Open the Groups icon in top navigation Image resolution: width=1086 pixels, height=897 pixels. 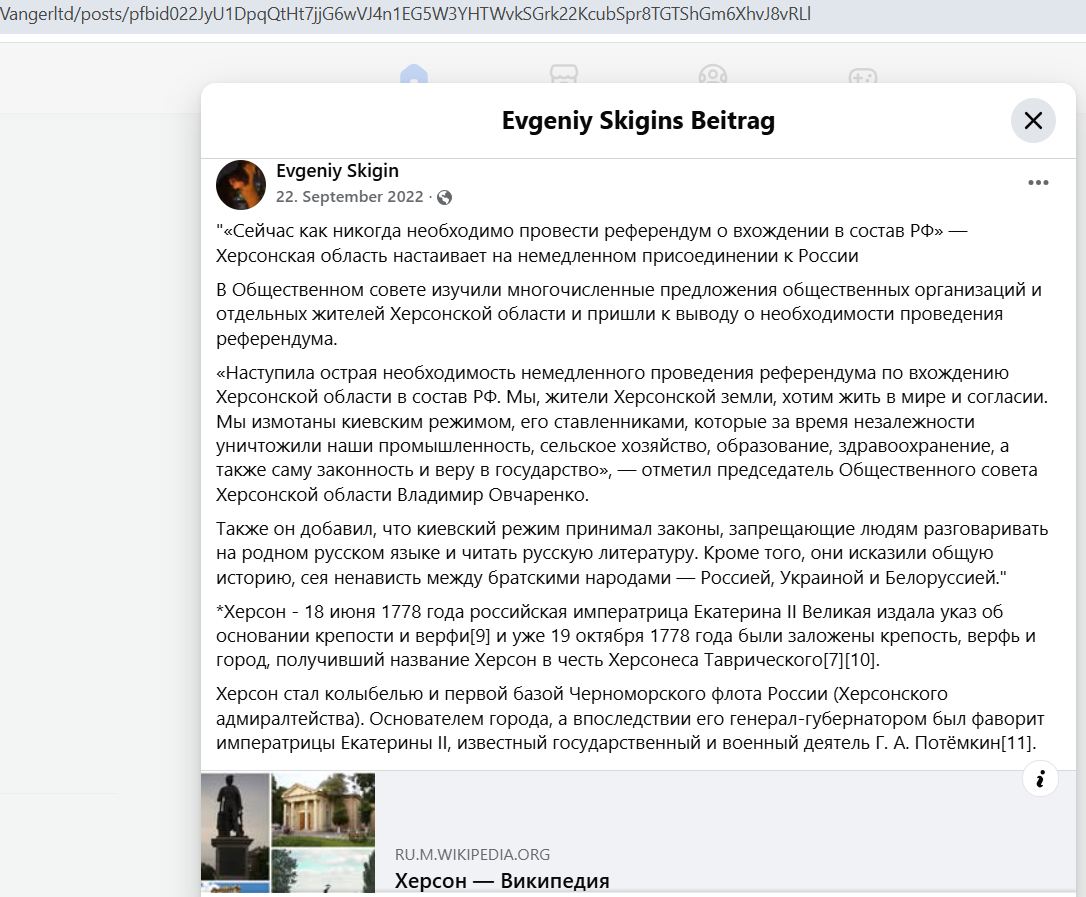tap(712, 77)
